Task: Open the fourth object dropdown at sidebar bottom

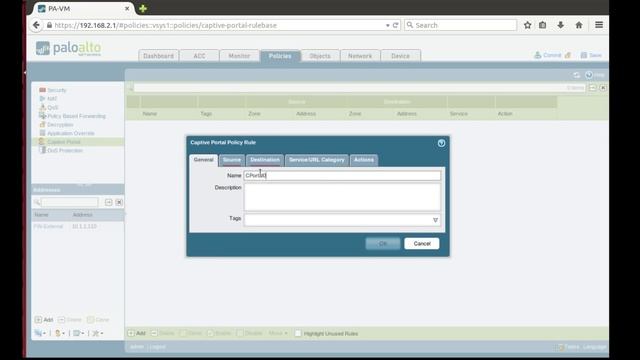Action: [98, 333]
